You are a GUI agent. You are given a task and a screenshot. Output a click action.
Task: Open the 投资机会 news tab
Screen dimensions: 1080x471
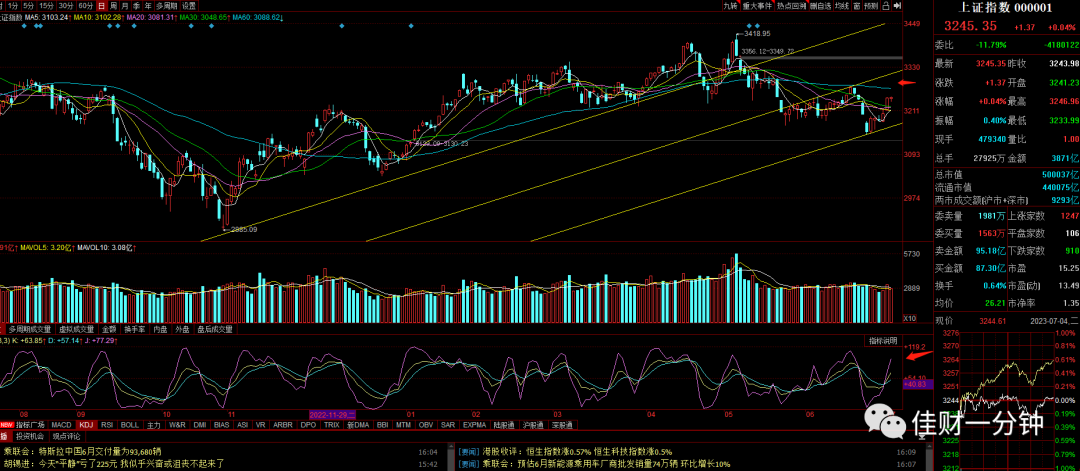pos(30,436)
